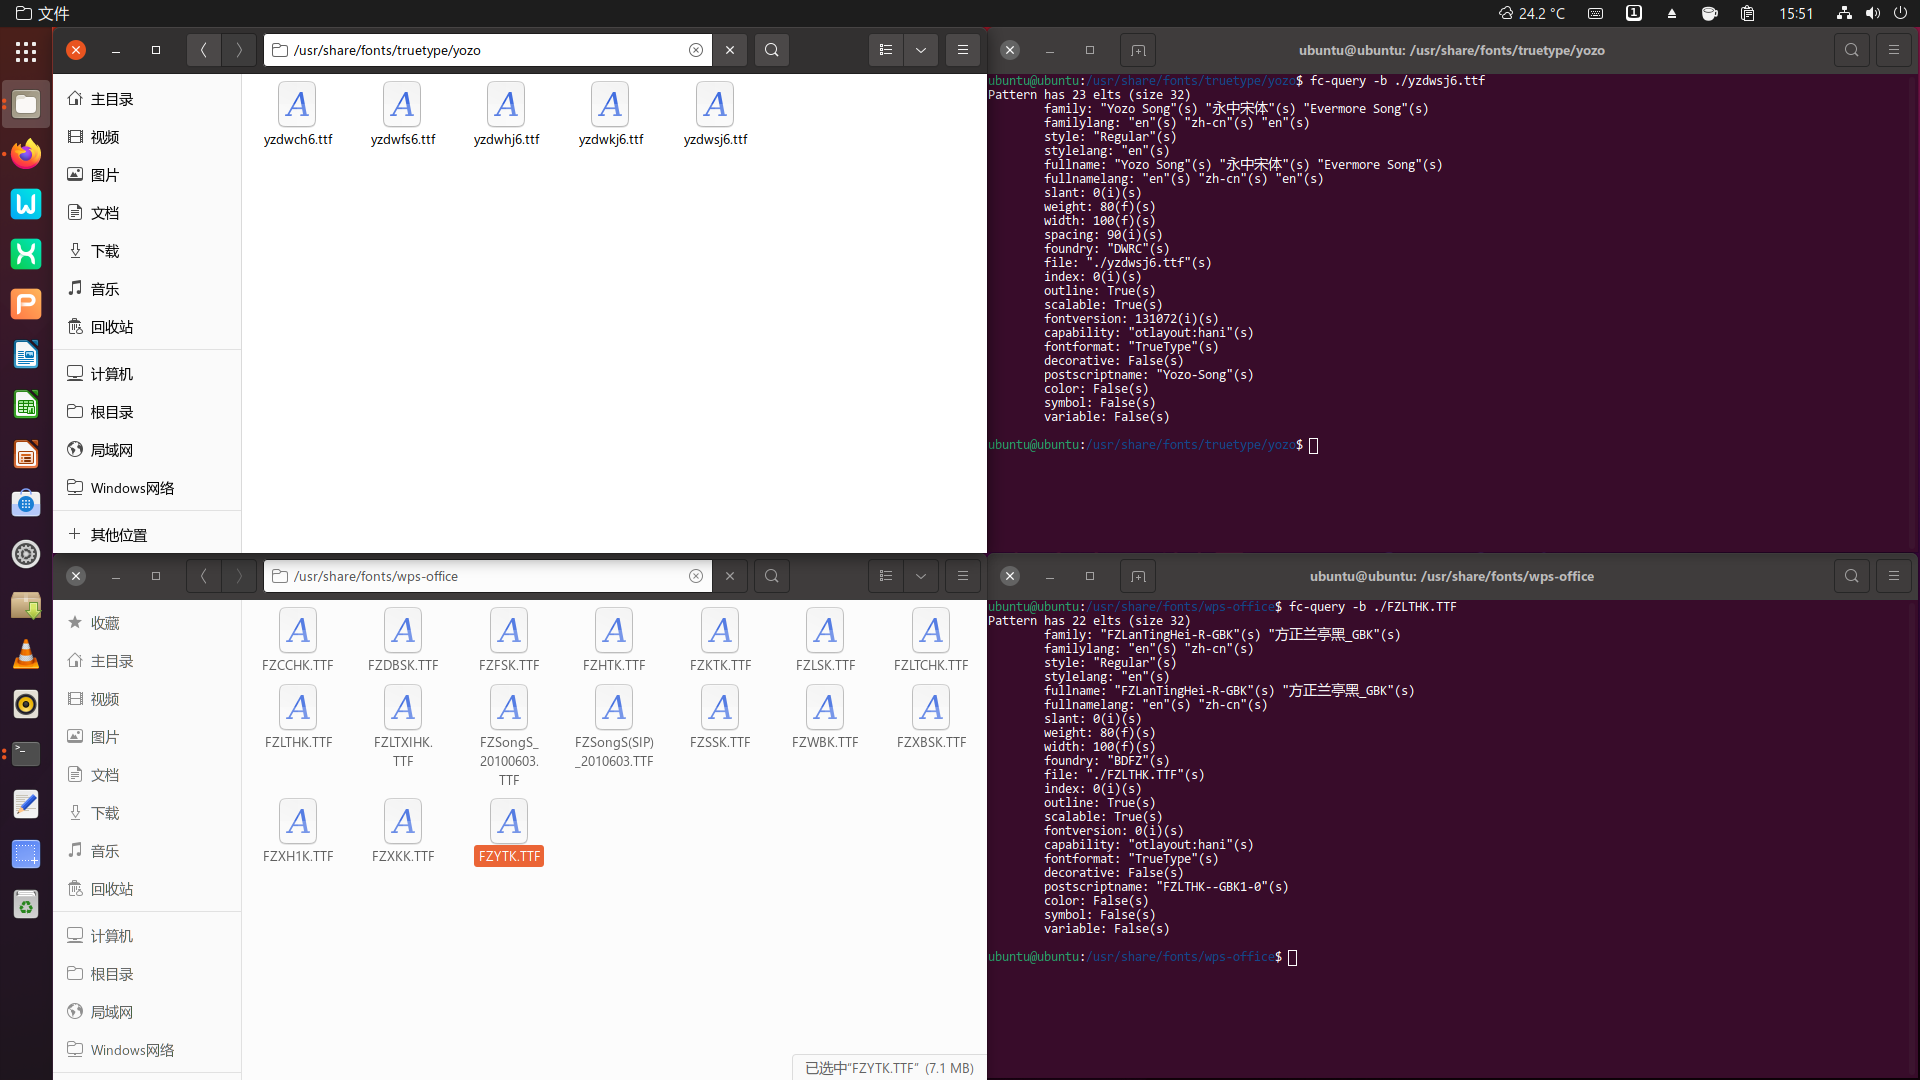Click search icon in wps-office file manager
The image size is (1920, 1080).
tap(772, 576)
